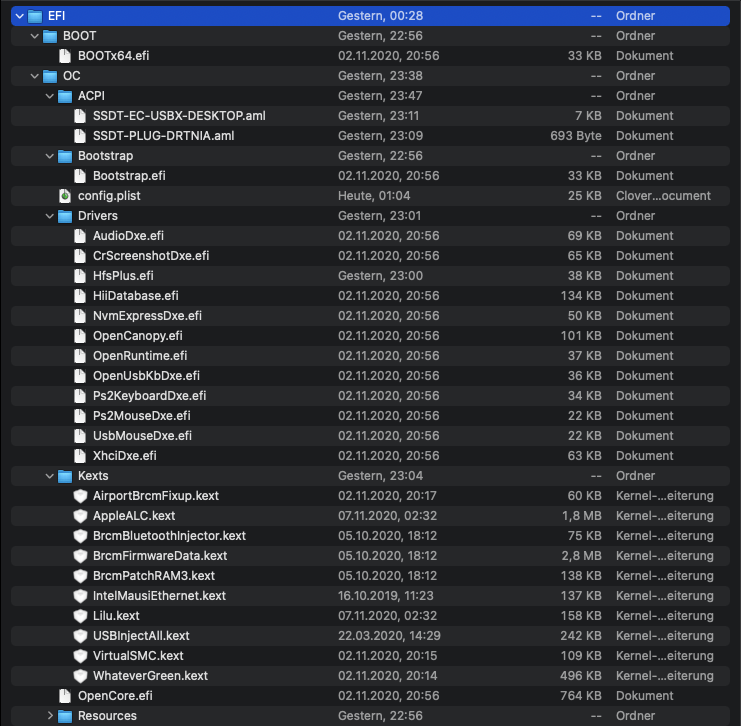Viewport: 741px width, 726px height.
Task: Click the EFI folder icon
Action: 35,16
